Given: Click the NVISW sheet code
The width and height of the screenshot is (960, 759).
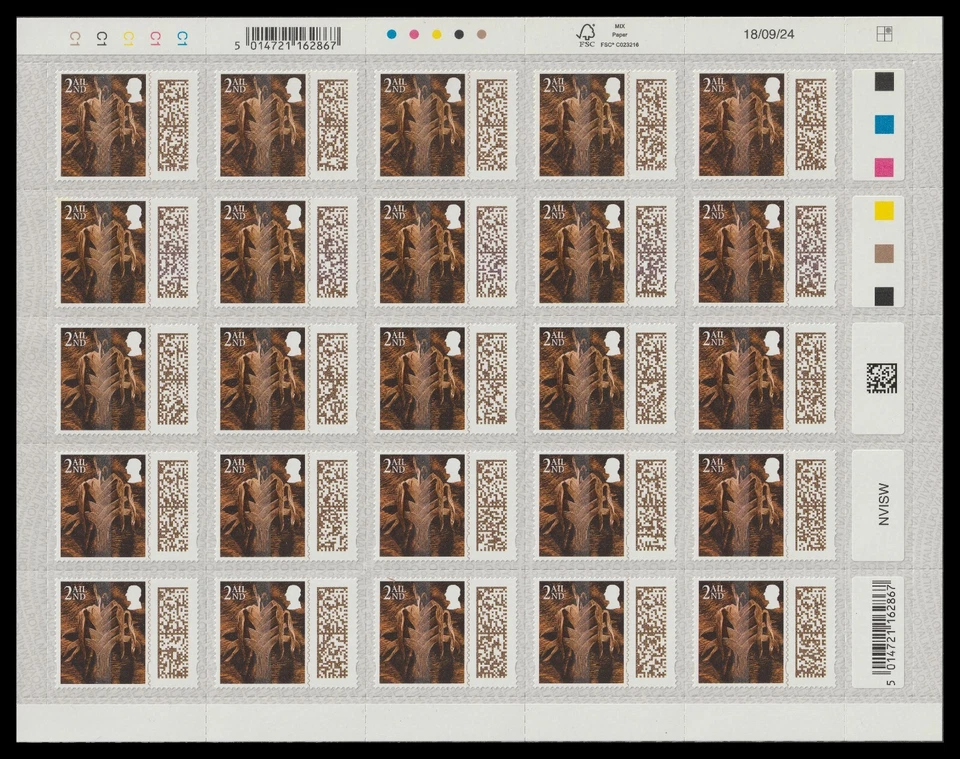Looking at the screenshot, I should [883, 504].
